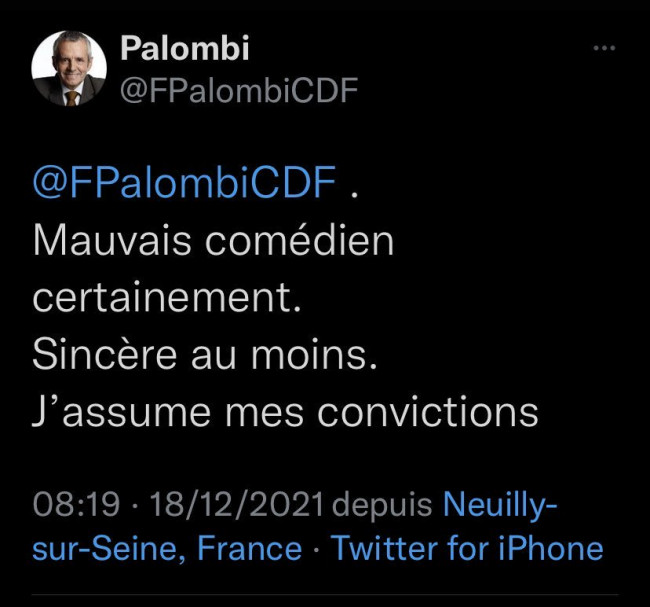Open the blue @FPalombiCDF mention in tweet
Viewport: 650px width, 607px height.
[184, 182]
